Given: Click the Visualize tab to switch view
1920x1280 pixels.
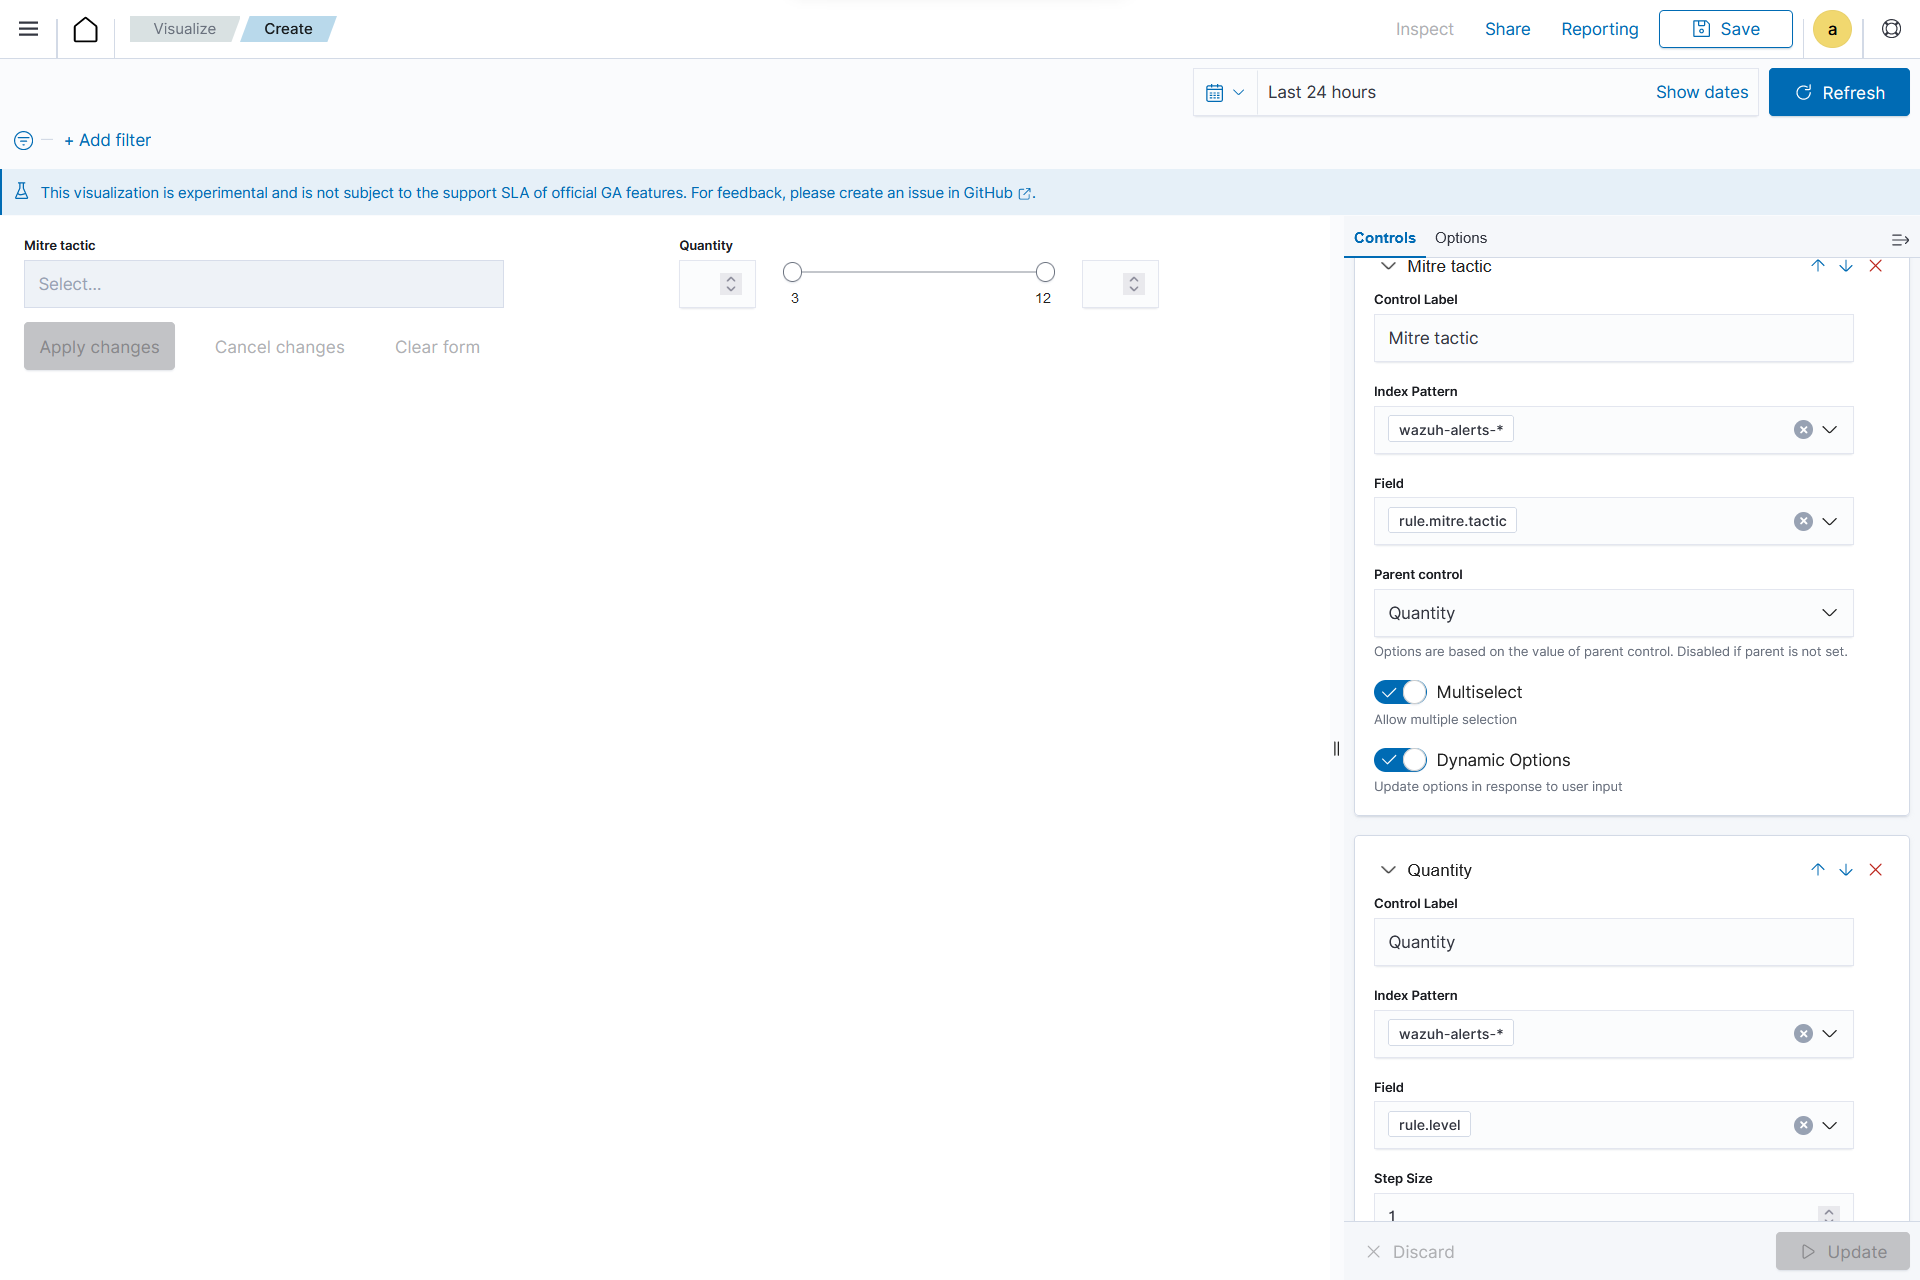Looking at the screenshot, I should point(184,29).
